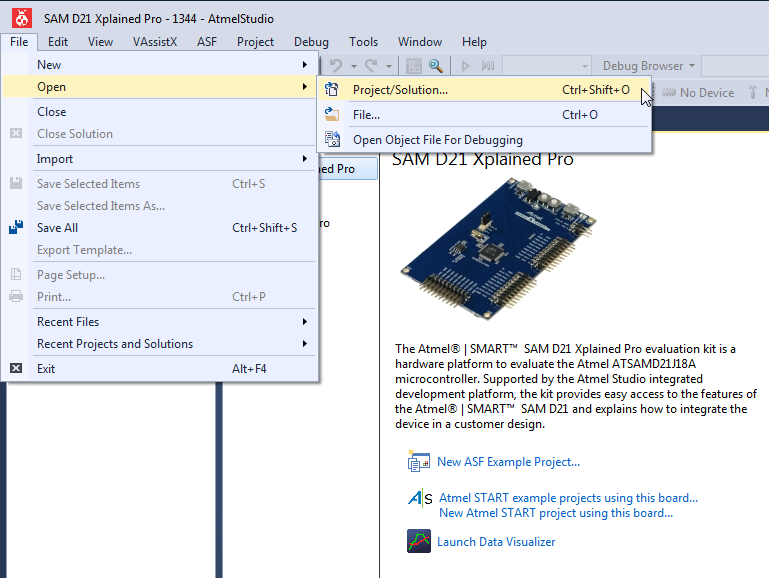Screen dimensions: 769x578
Task: Click the Atmel START logo icon
Action: point(420,499)
